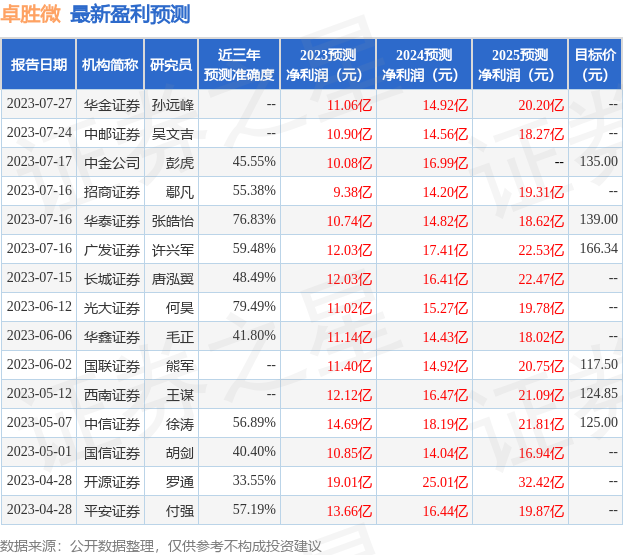Select the 研究员 column header
This screenshot has height=555, width=623.
pos(171,64)
